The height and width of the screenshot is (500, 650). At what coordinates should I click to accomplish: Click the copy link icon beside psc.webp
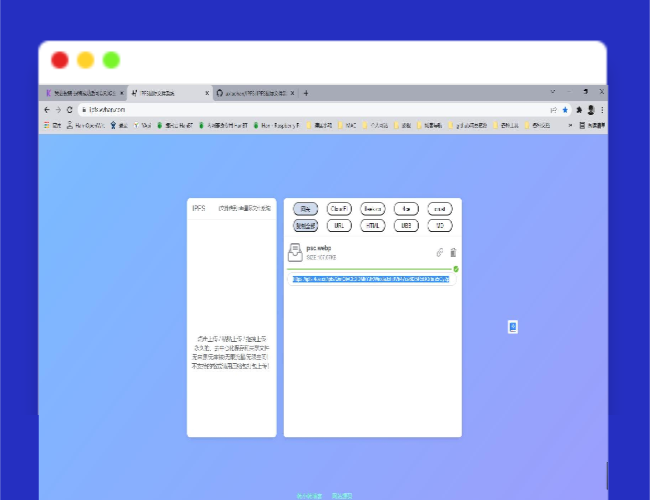point(439,252)
